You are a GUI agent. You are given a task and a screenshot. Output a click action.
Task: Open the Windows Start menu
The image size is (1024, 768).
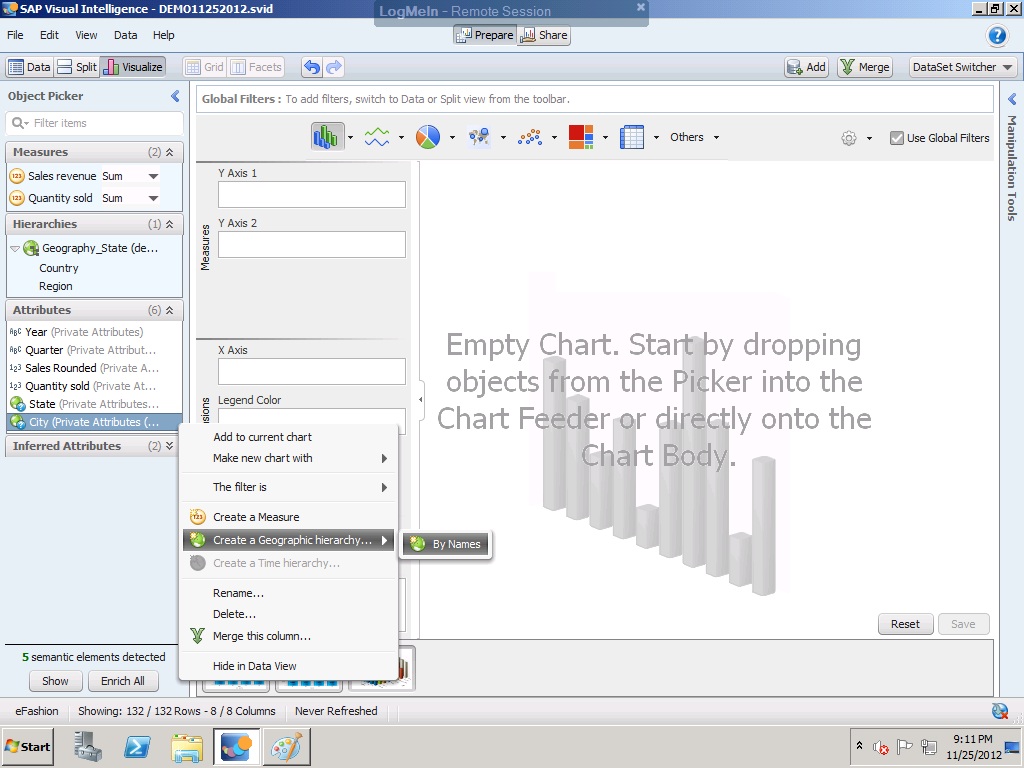coord(28,747)
